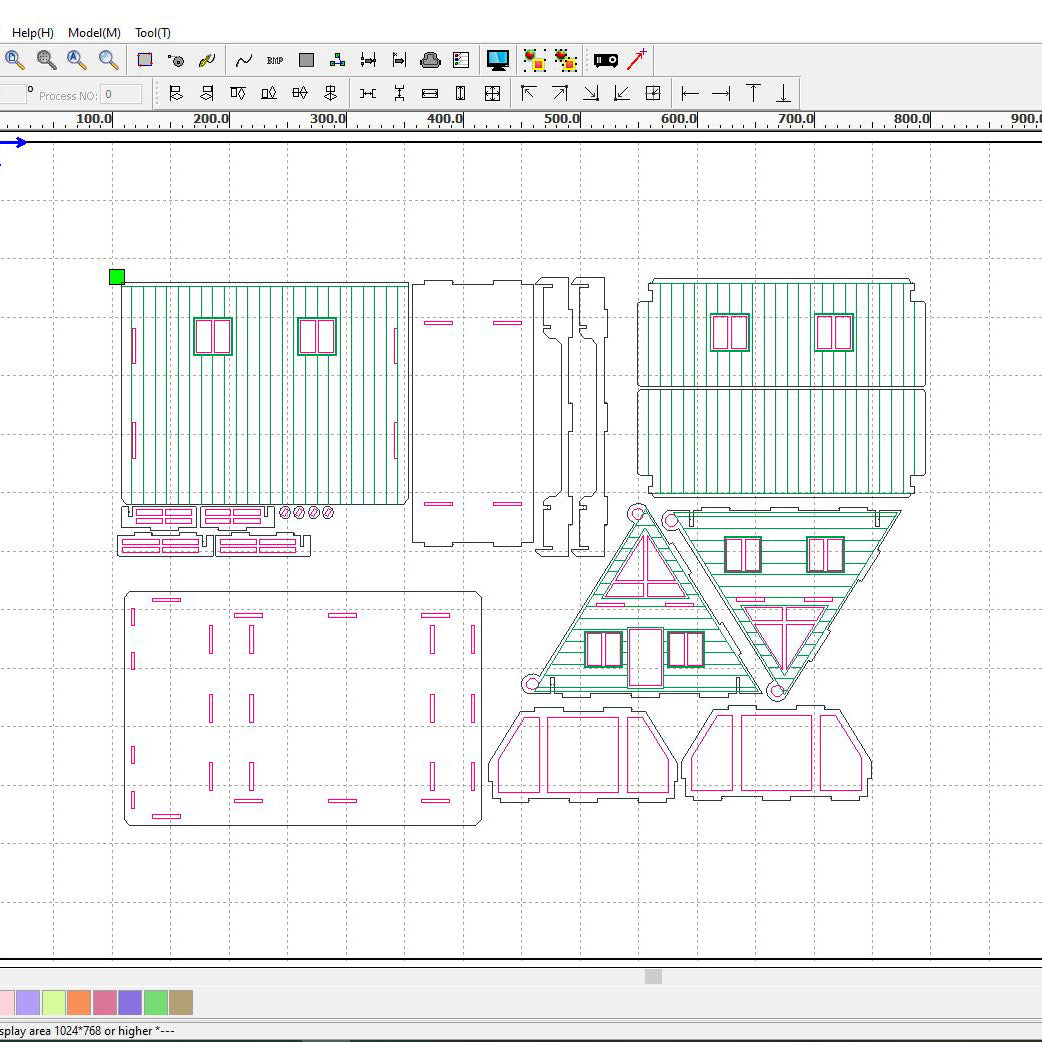
Task: Open the Help(H) menu
Action: click(33, 33)
